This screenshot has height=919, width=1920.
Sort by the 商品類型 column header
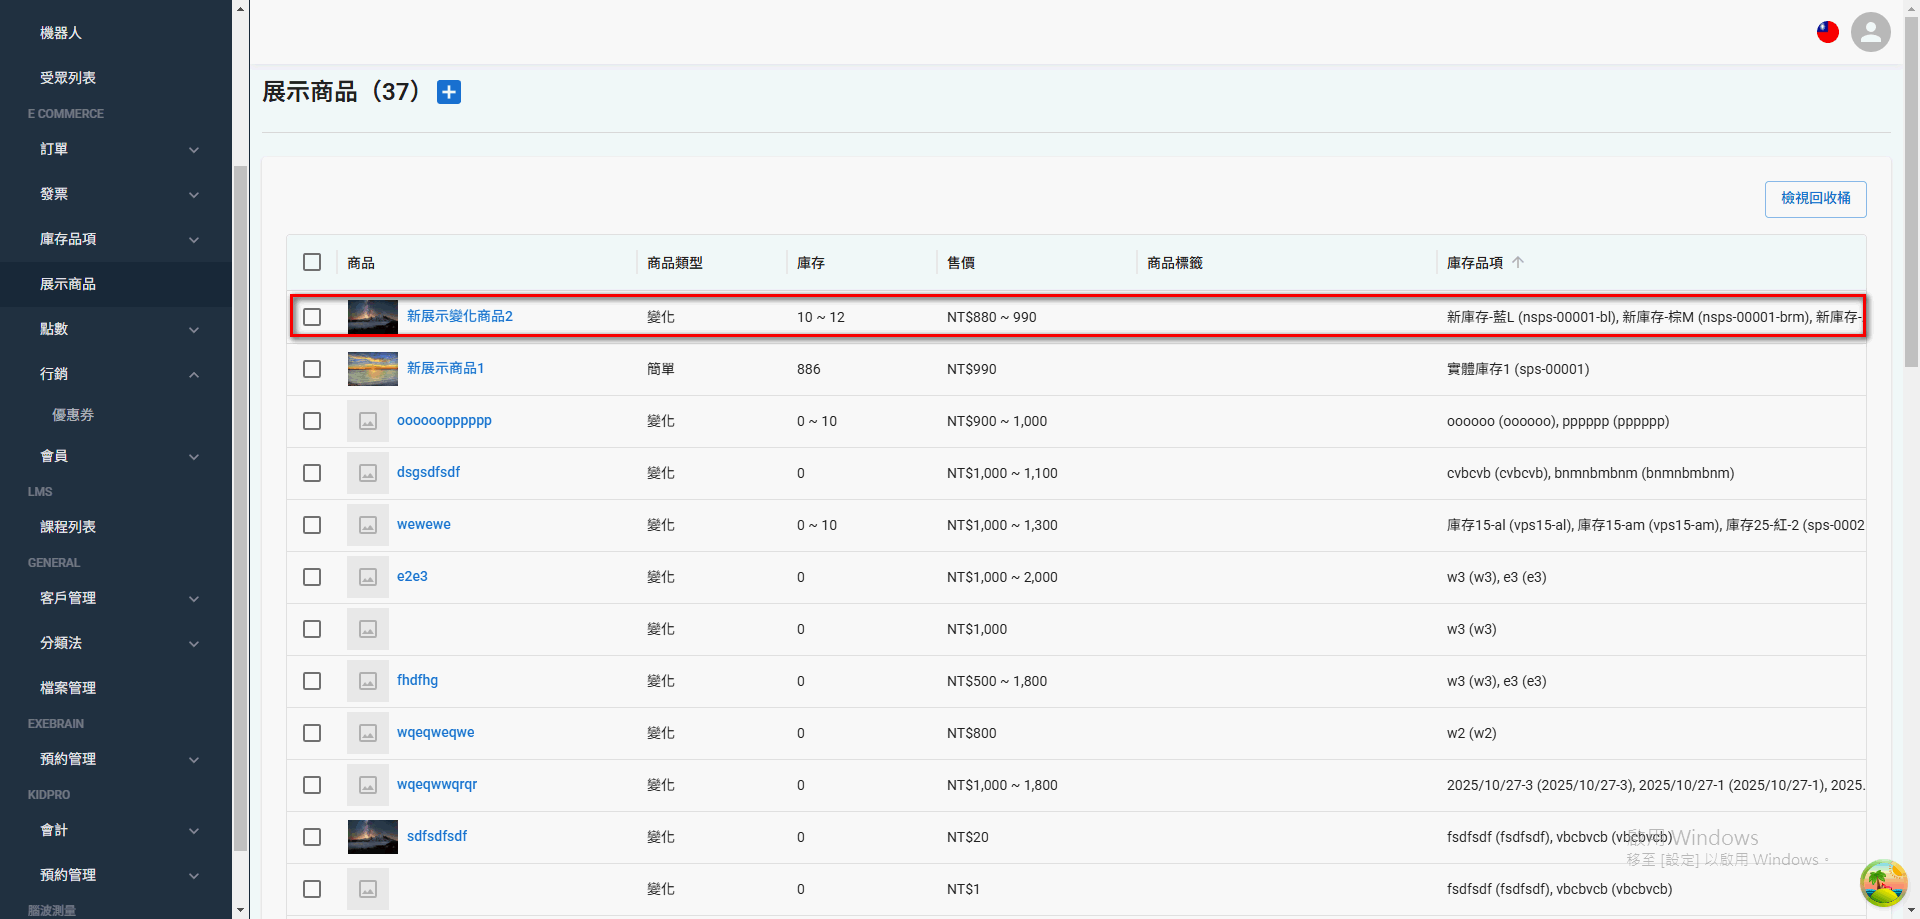pyautogui.click(x=675, y=263)
